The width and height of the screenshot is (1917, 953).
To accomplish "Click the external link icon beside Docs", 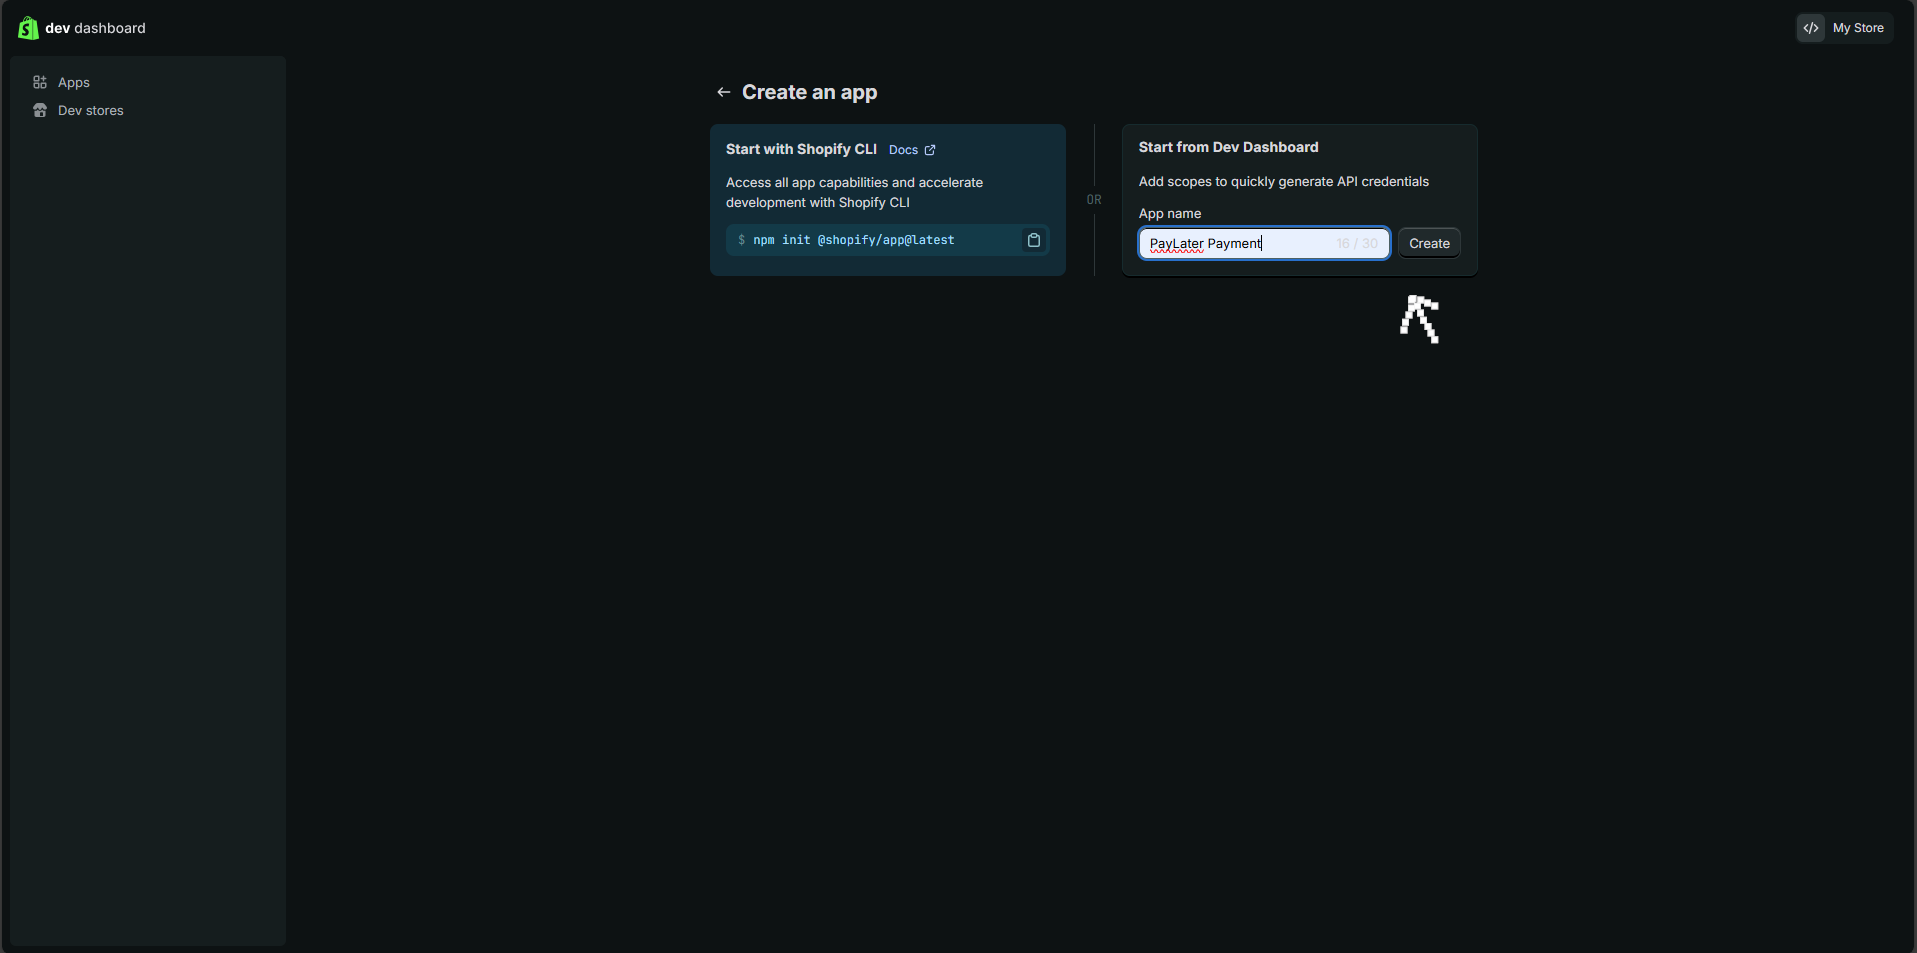I will (x=930, y=150).
